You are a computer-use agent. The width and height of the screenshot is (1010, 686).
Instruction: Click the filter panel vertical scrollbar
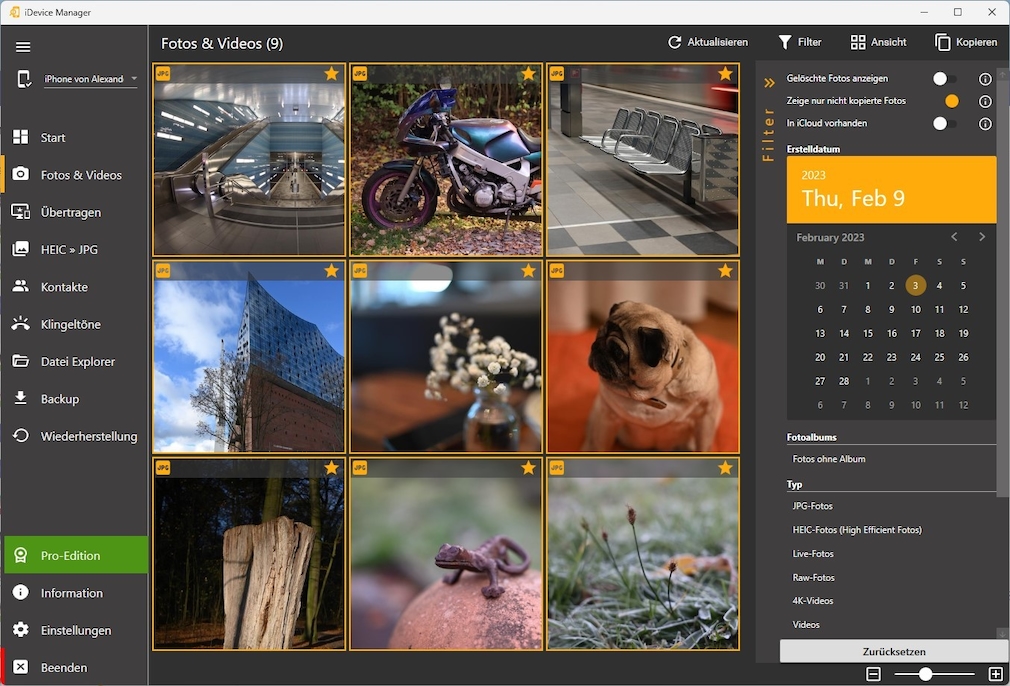1002,283
